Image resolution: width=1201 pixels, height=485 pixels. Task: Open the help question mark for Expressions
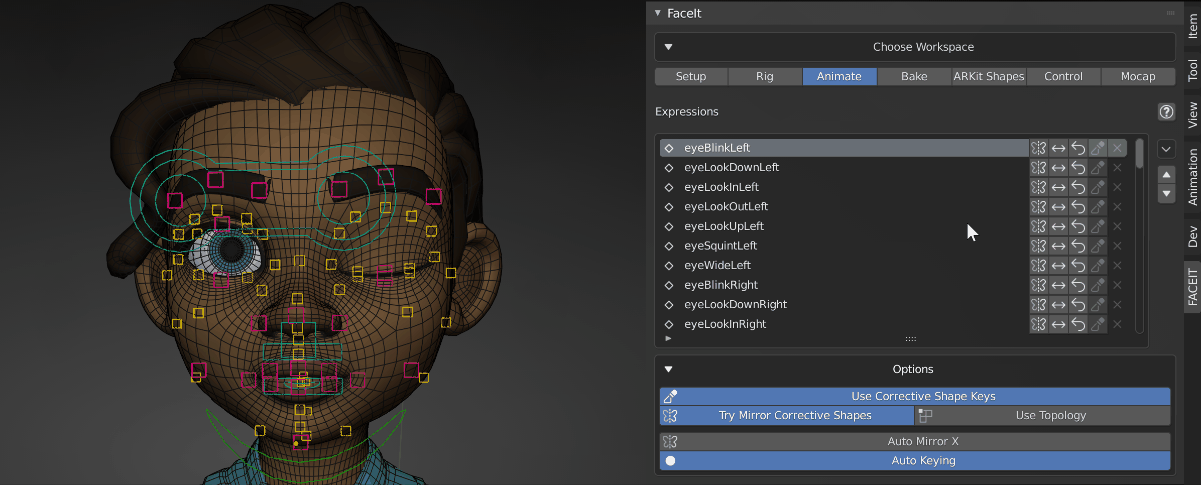point(1165,112)
